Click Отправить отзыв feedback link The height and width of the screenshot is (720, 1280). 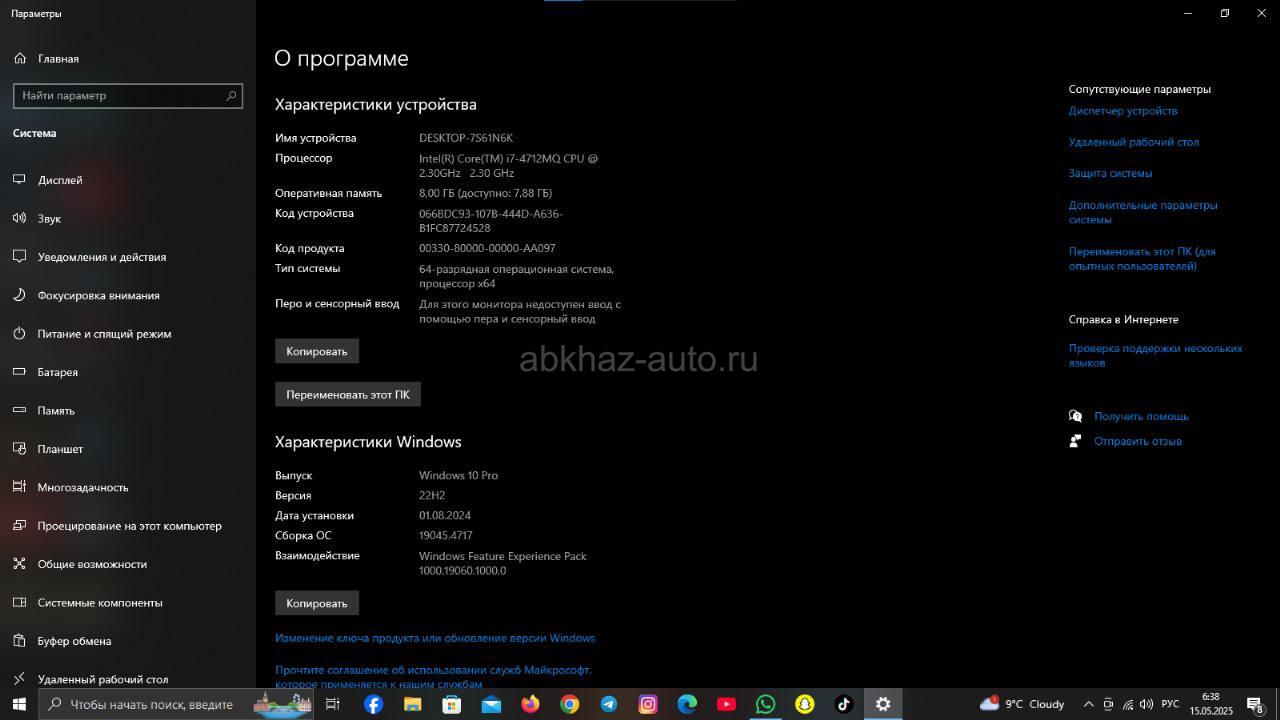[x=1138, y=441]
